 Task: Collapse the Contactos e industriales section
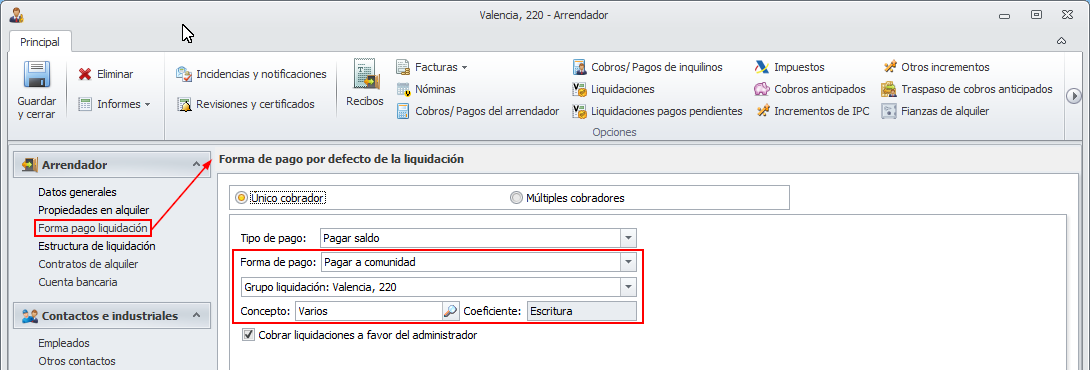click(x=196, y=316)
